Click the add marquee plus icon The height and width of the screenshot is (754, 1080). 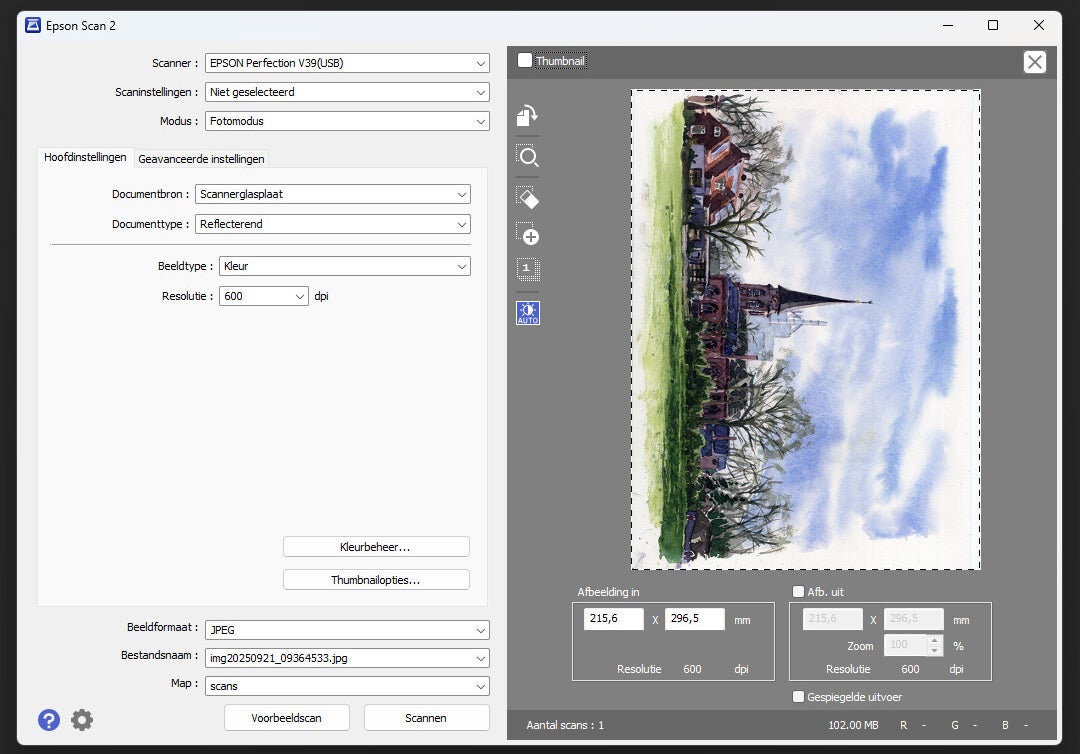click(527, 234)
